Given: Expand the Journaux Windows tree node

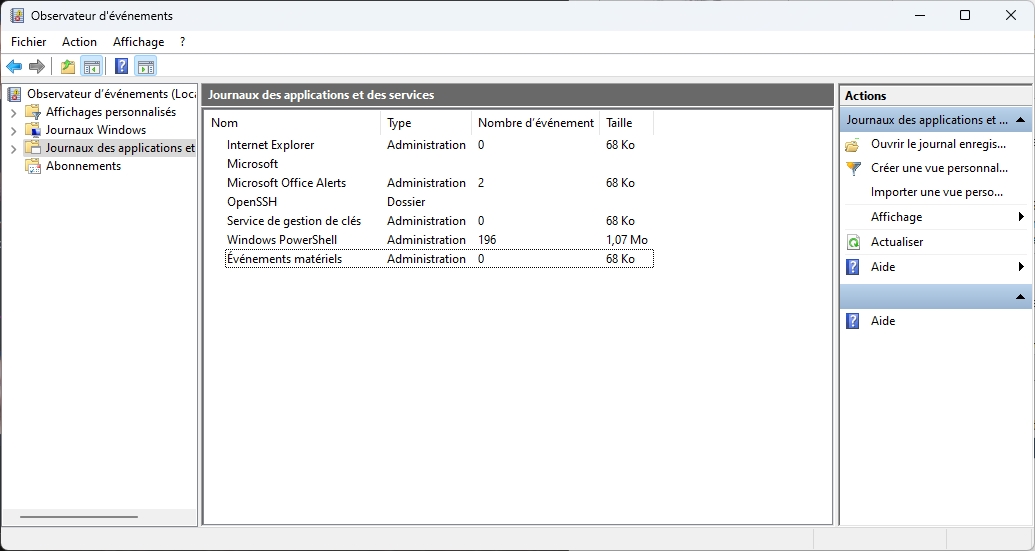Looking at the screenshot, I should 13,131.
